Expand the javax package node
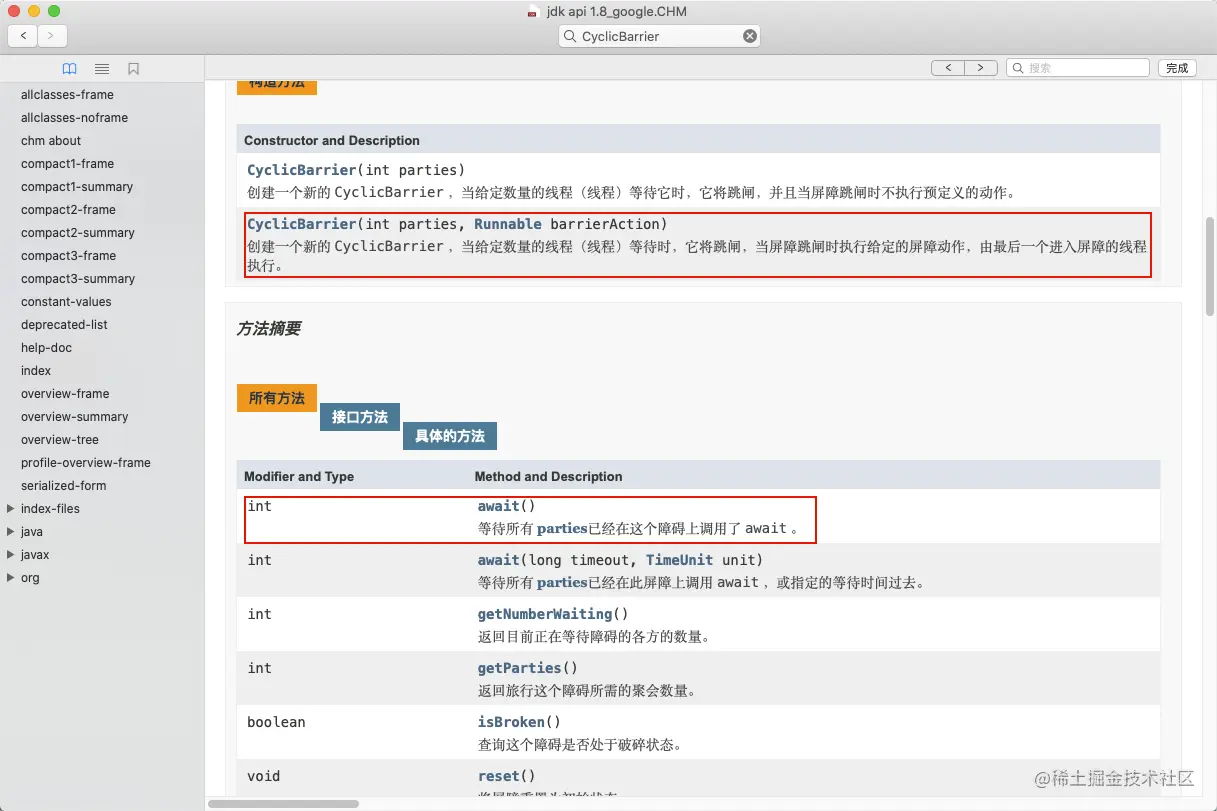 click(x=10, y=555)
